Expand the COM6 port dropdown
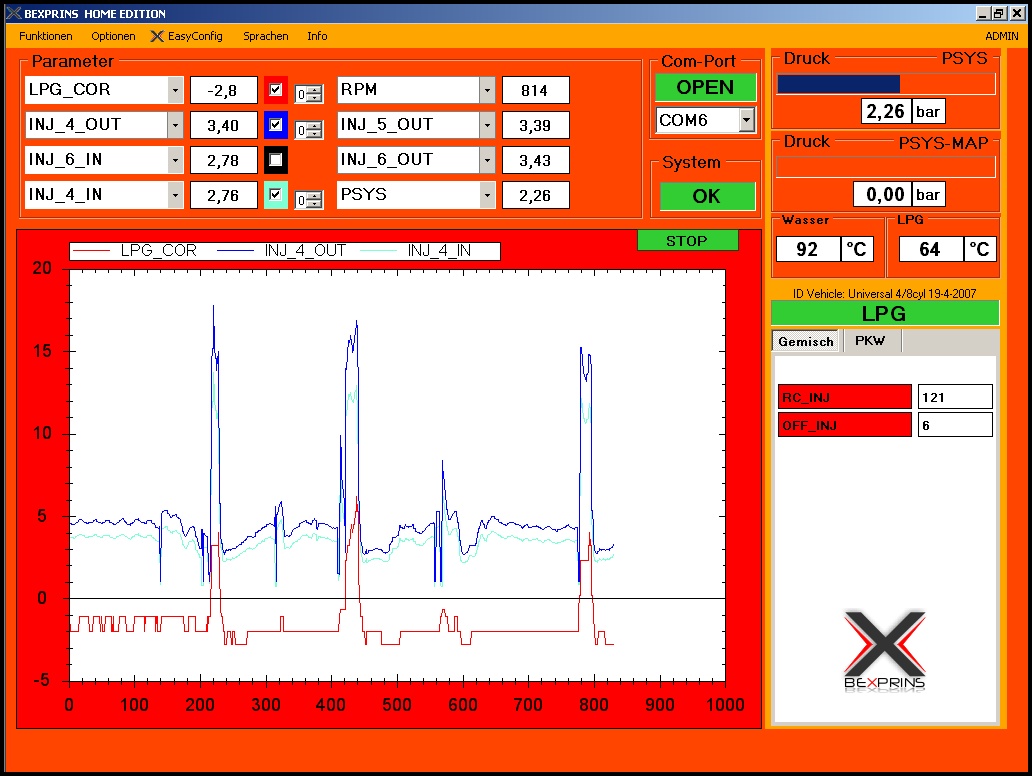 [x=746, y=120]
